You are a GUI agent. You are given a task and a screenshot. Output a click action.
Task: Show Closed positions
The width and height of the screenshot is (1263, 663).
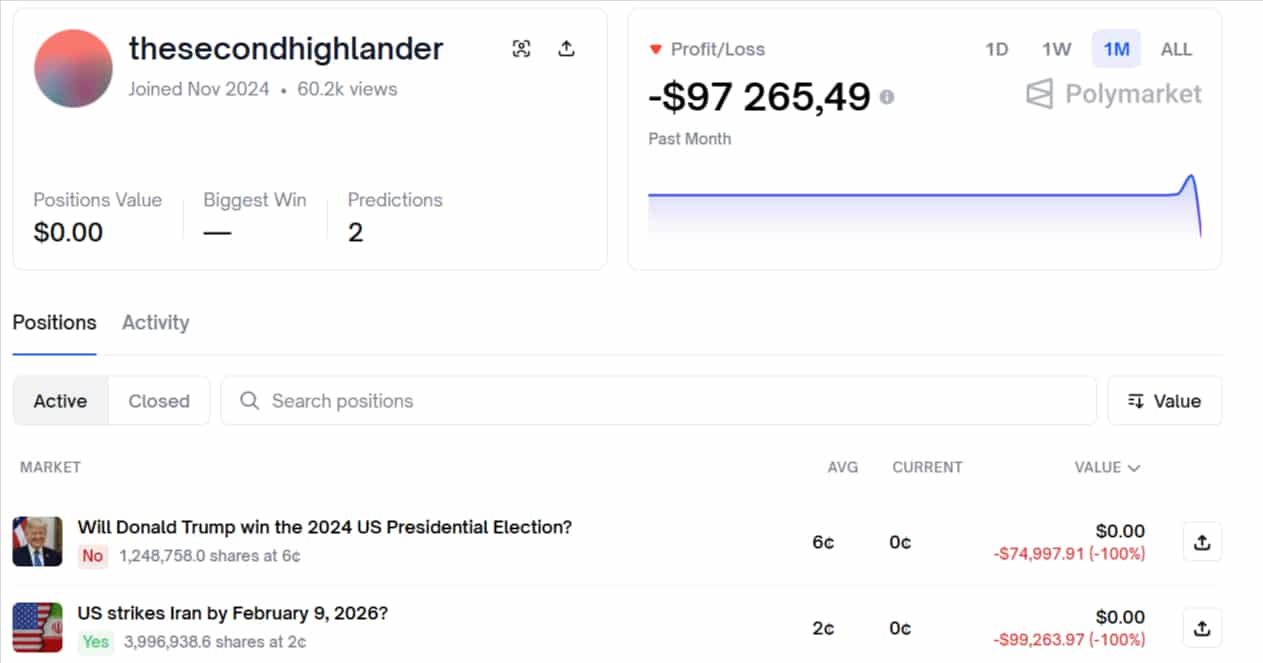pos(159,401)
